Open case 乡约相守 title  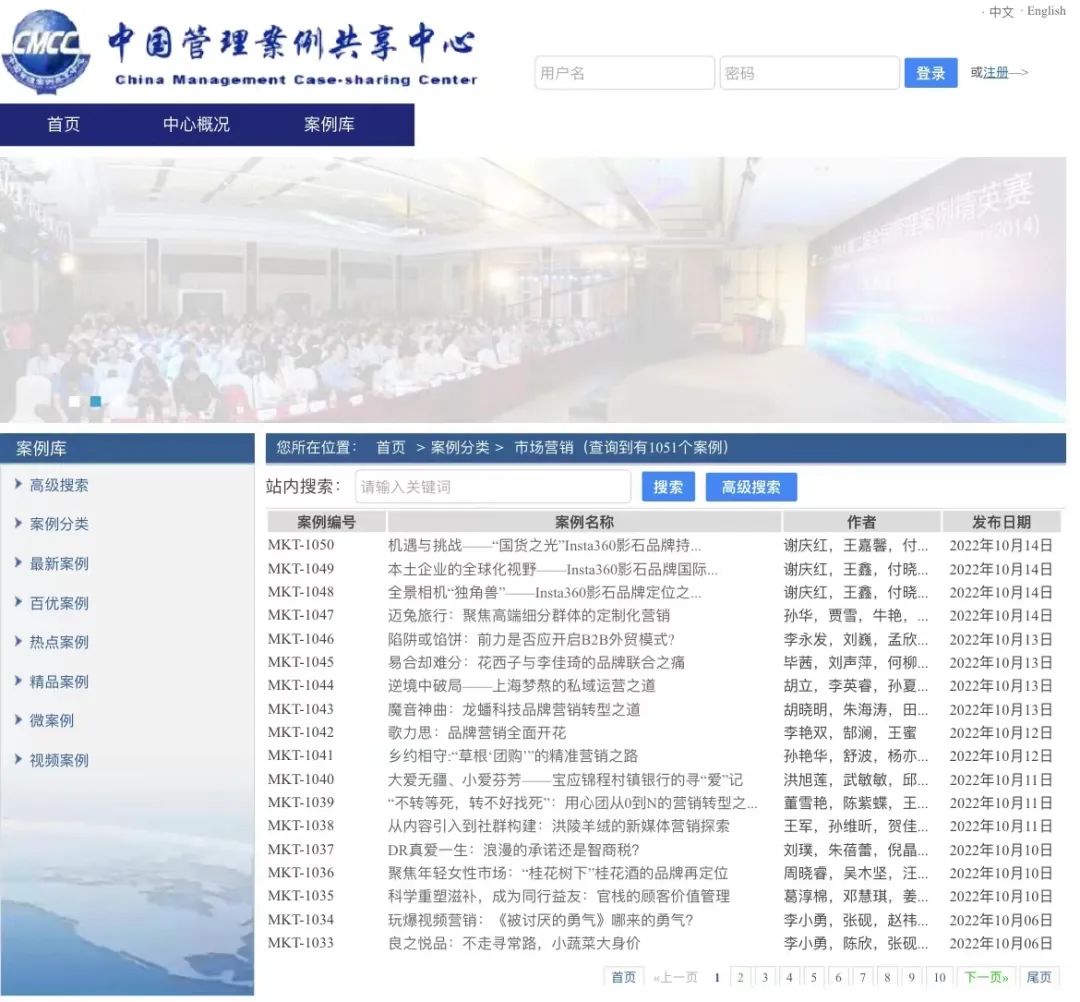[x=512, y=756]
